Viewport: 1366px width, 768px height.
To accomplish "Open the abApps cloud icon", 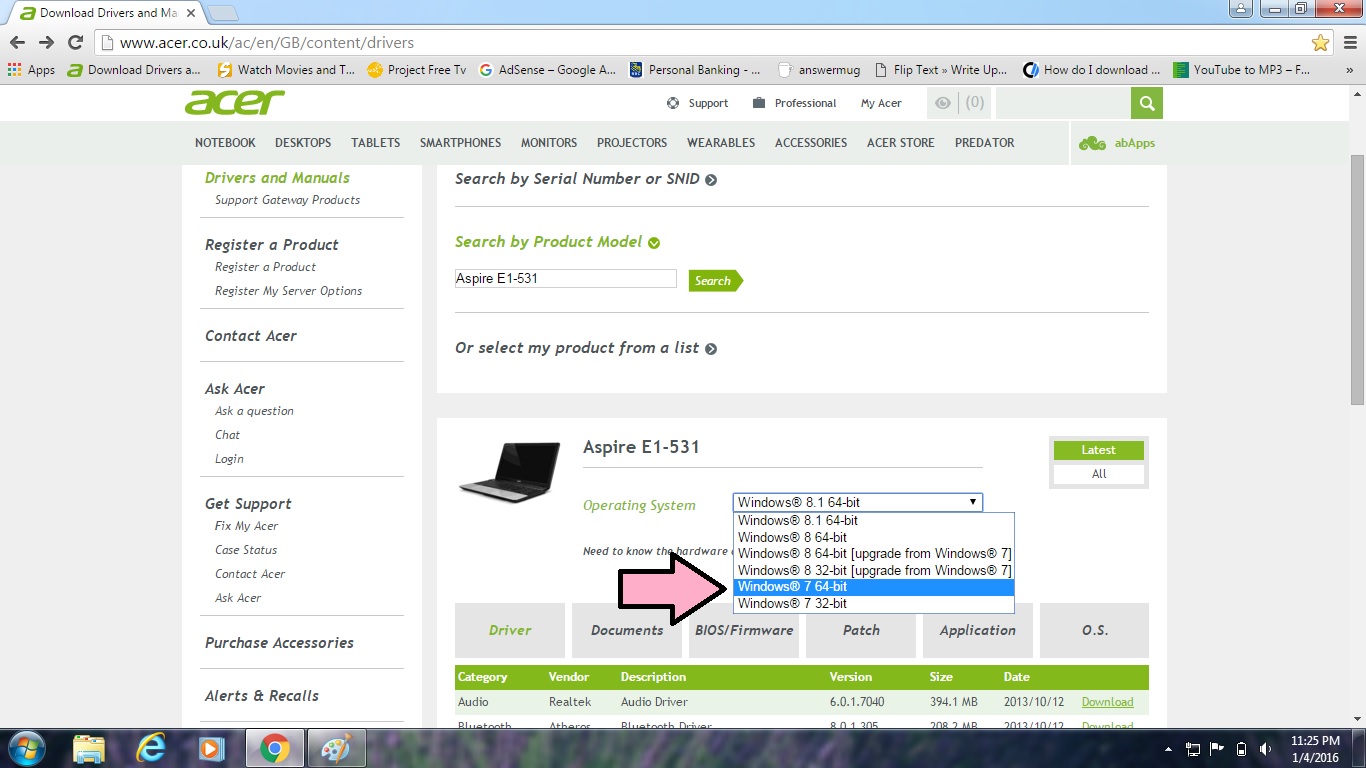I will [x=1092, y=143].
